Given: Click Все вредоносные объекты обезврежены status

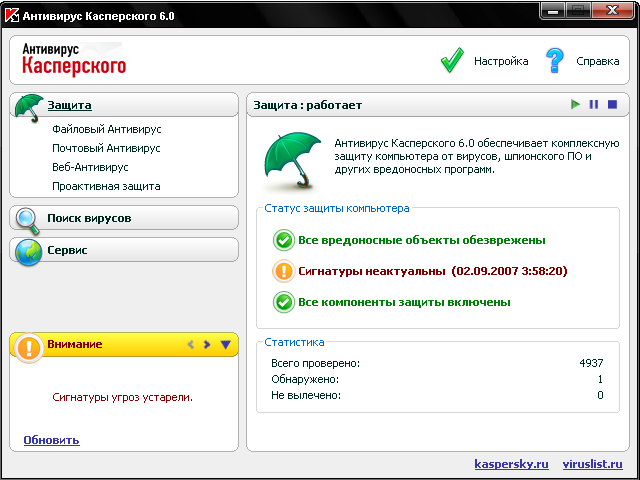Looking at the screenshot, I should pos(422,240).
